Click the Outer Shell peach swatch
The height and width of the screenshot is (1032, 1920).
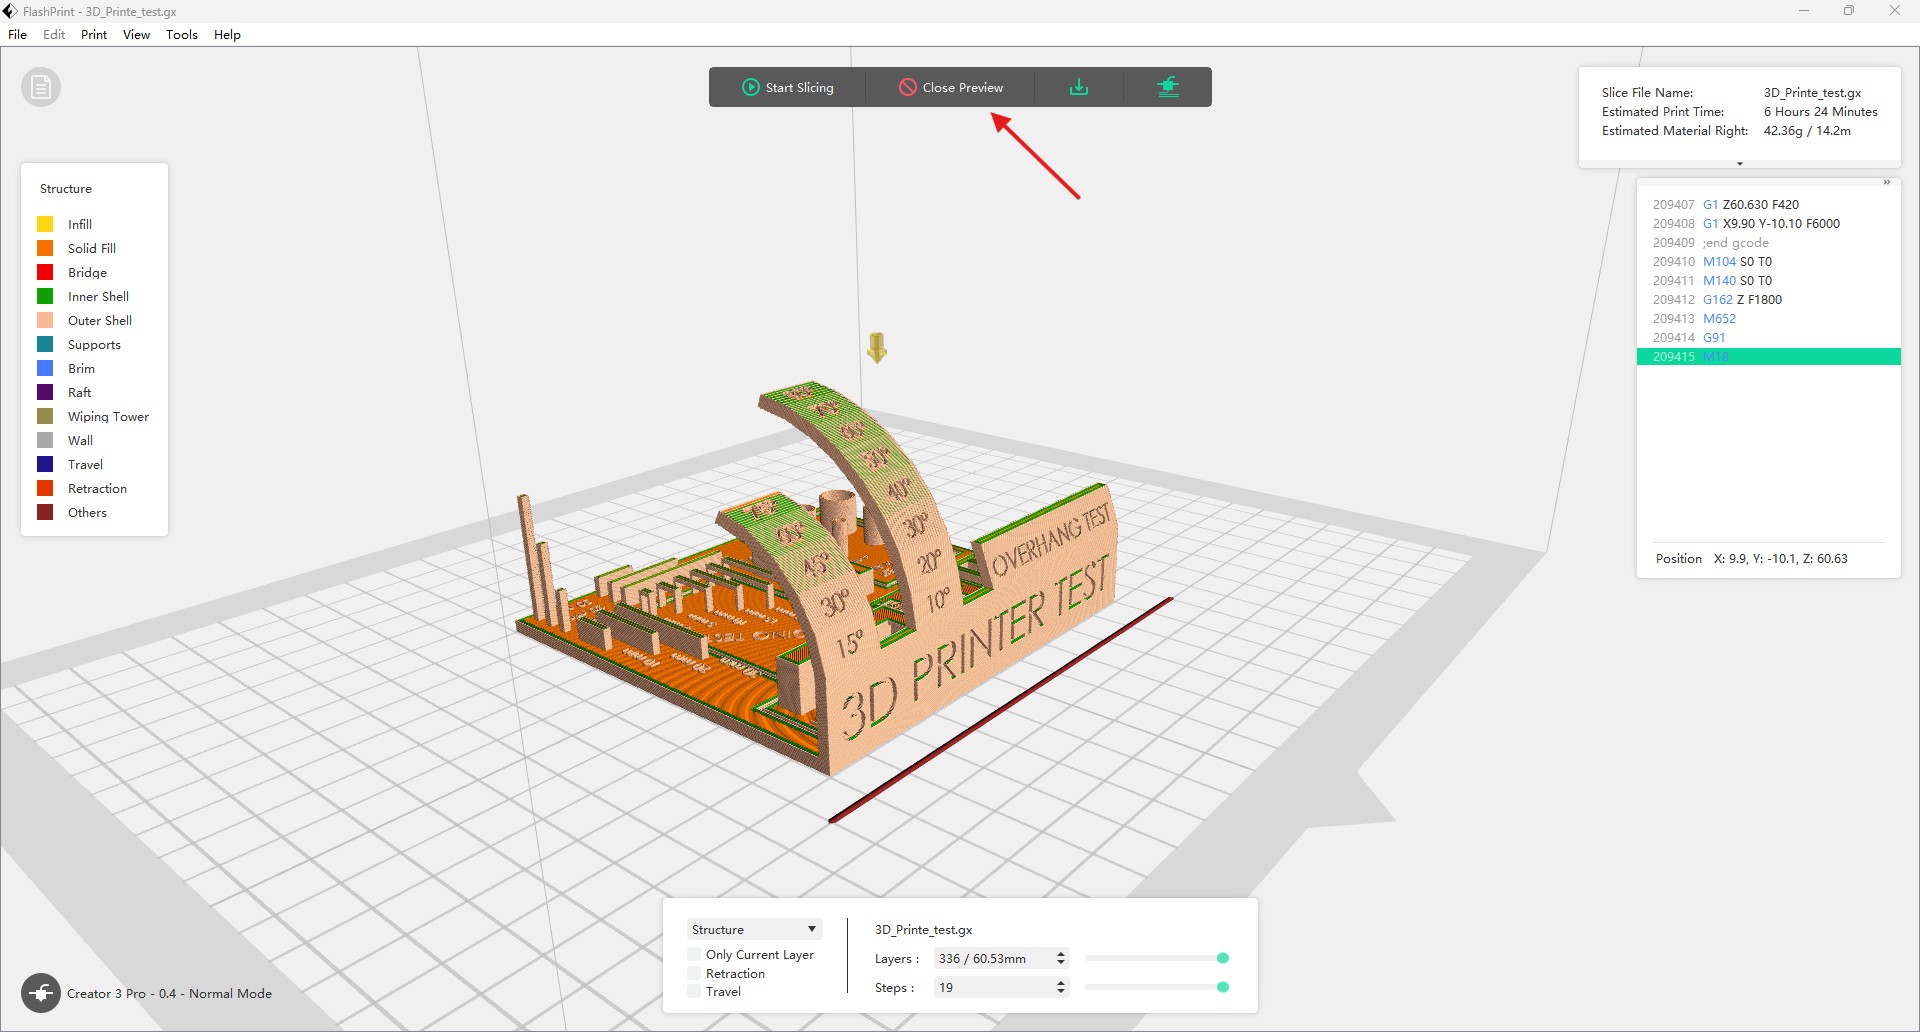pos(45,320)
